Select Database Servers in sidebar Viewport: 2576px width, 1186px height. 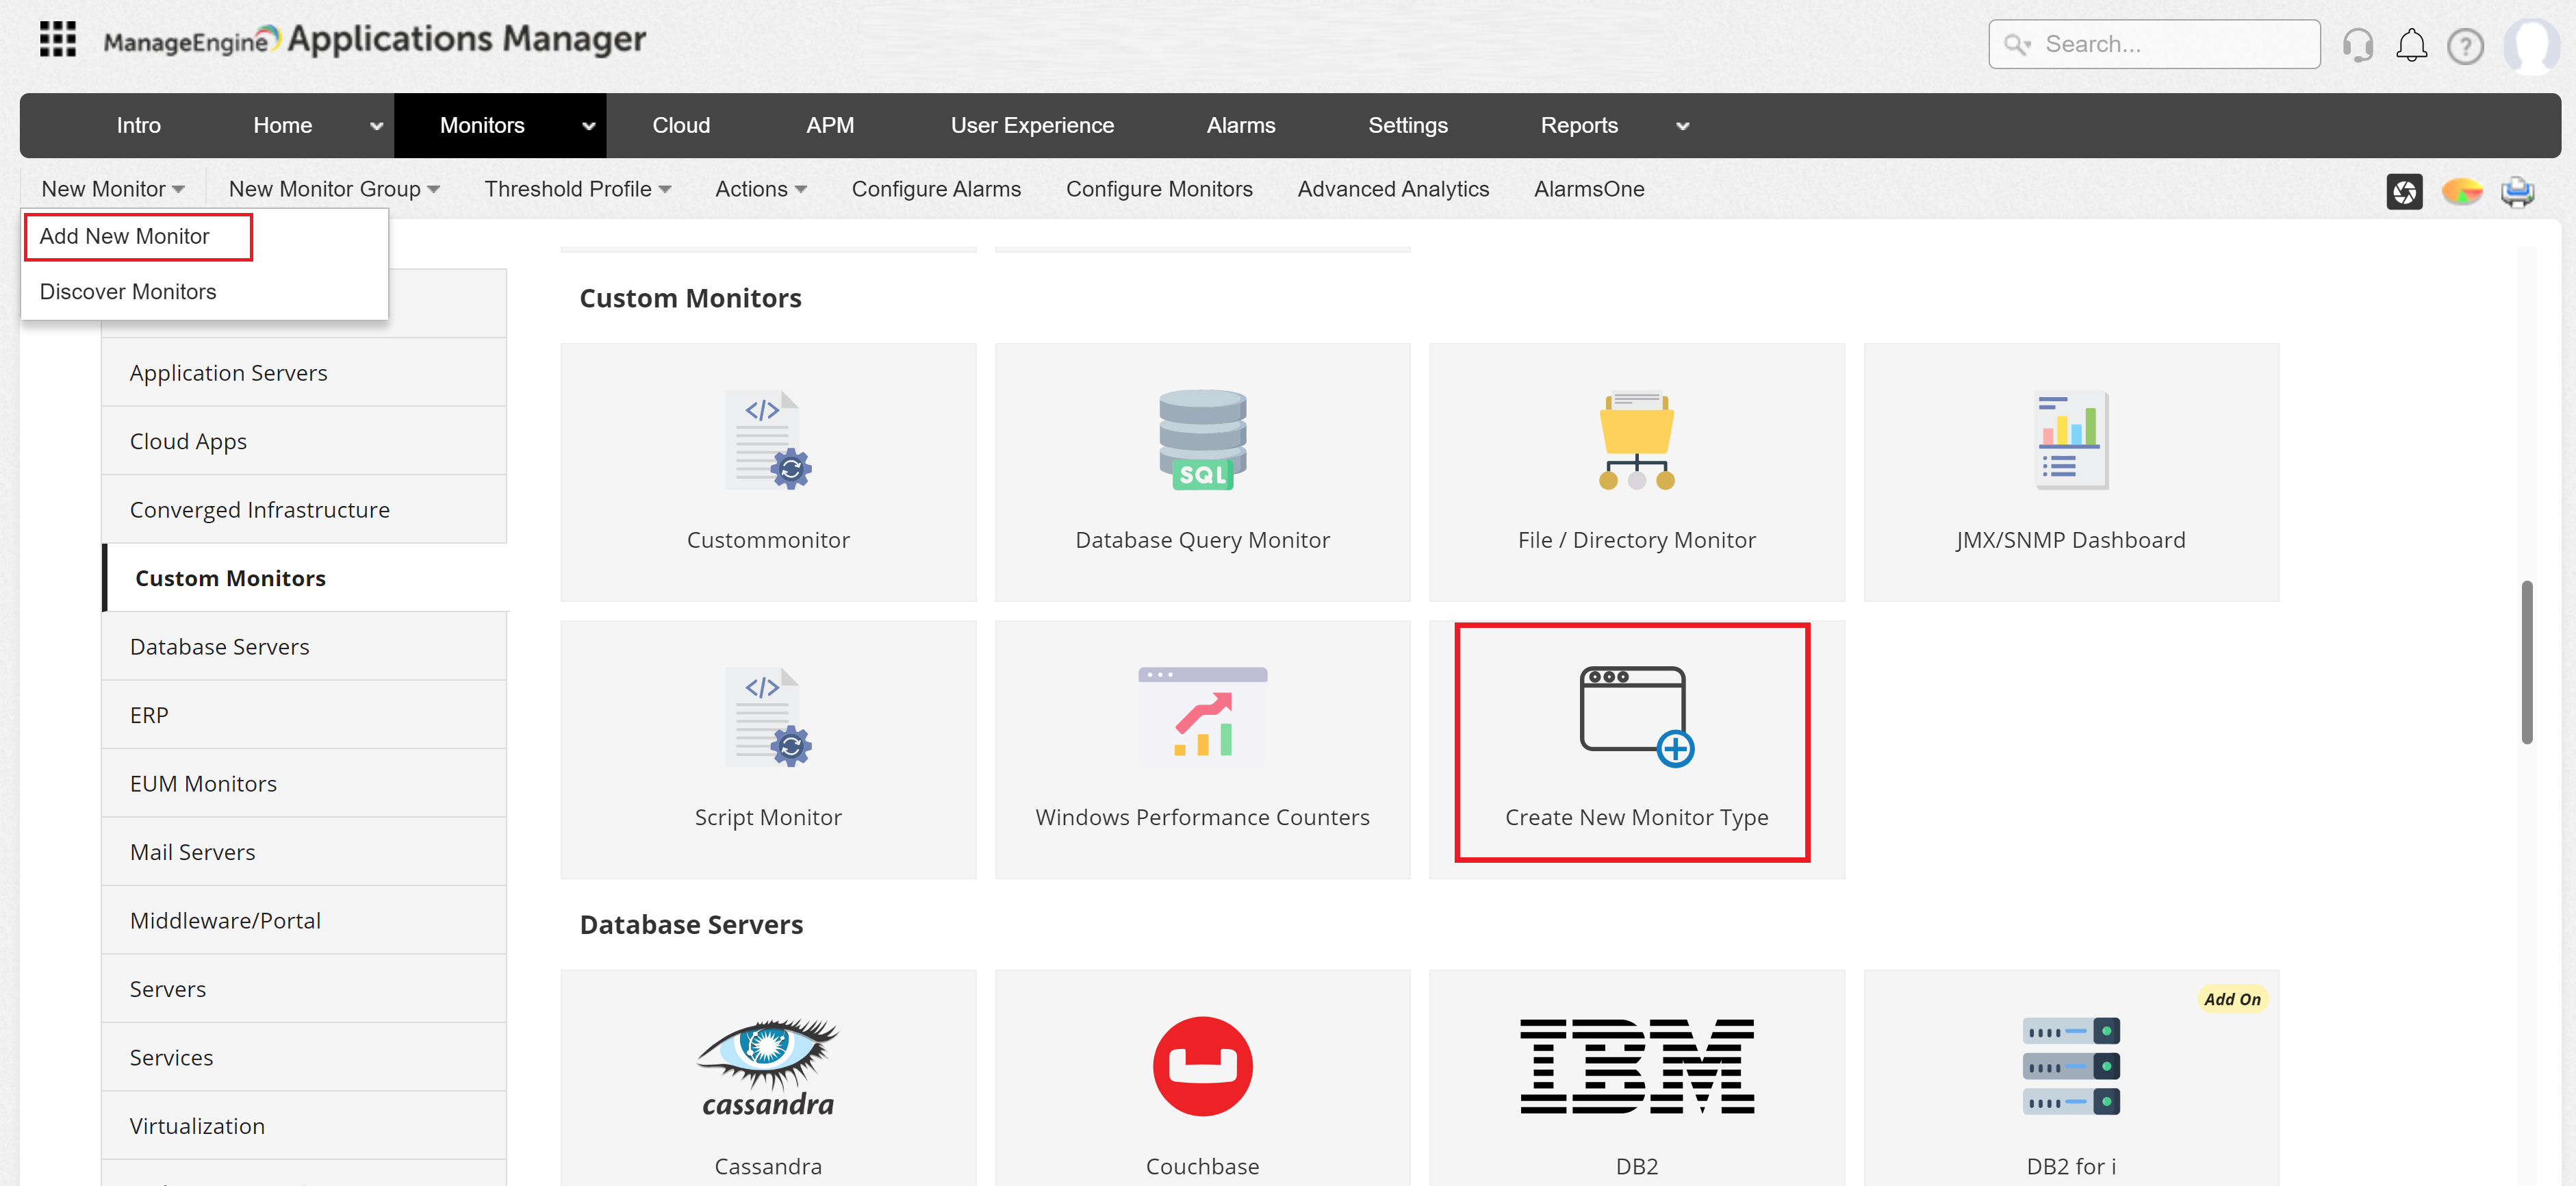220,647
